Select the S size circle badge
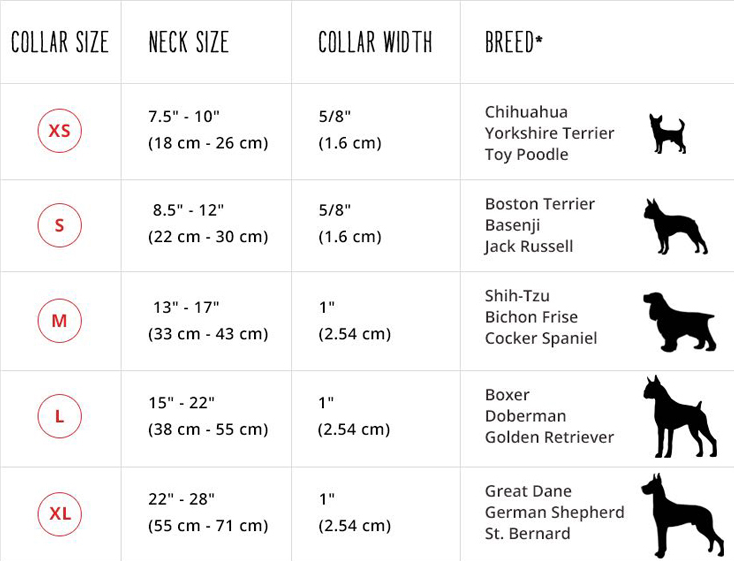Viewport: 734px width, 561px height. coord(59,225)
